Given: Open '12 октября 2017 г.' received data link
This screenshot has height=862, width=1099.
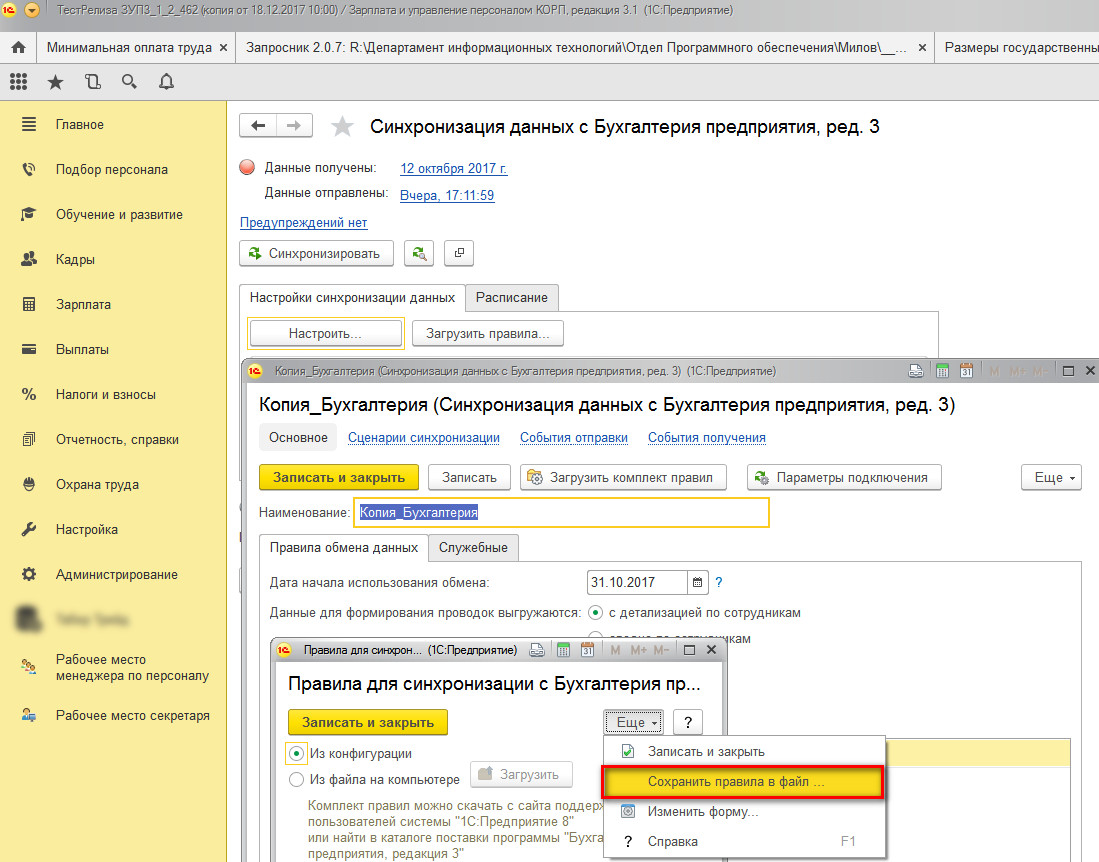Looking at the screenshot, I should (x=453, y=168).
